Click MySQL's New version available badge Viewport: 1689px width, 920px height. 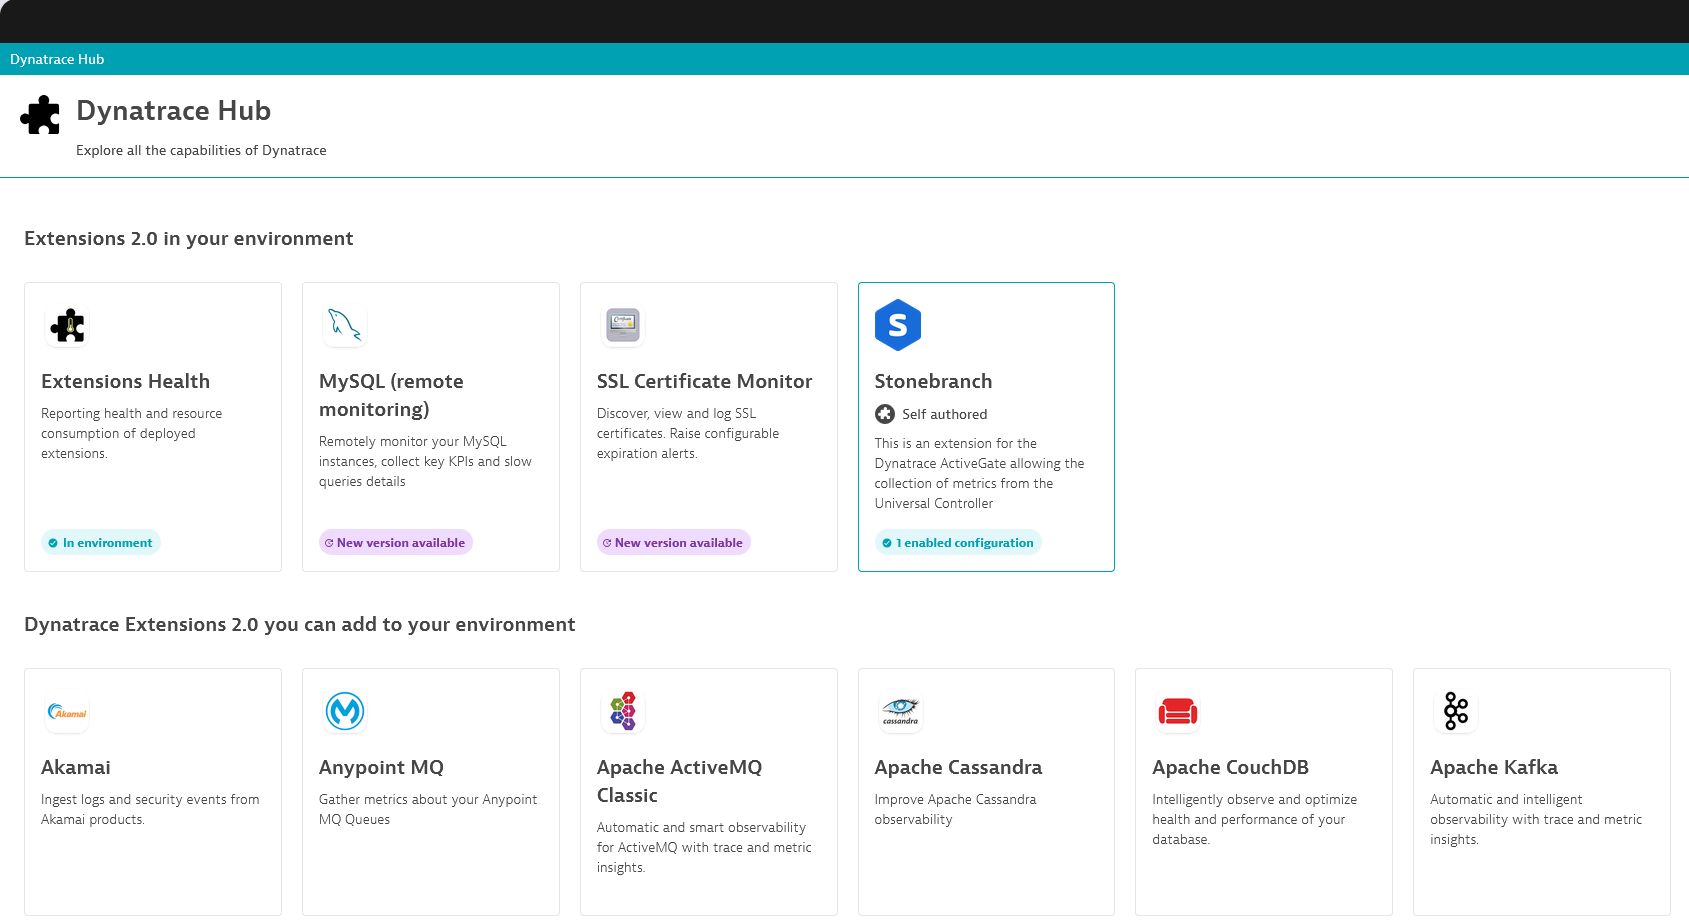396,542
